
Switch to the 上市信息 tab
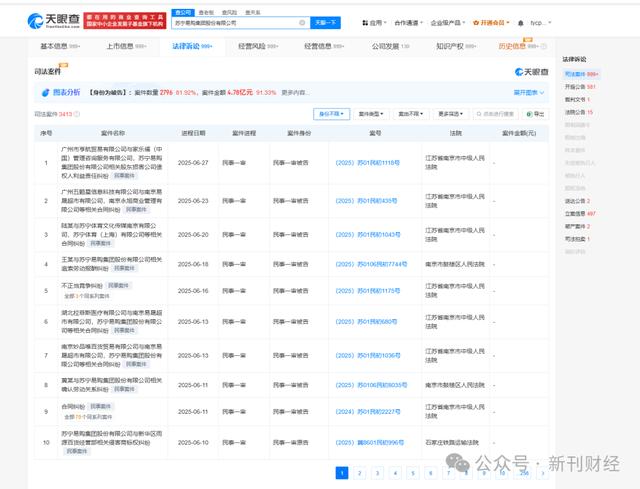point(126,47)
